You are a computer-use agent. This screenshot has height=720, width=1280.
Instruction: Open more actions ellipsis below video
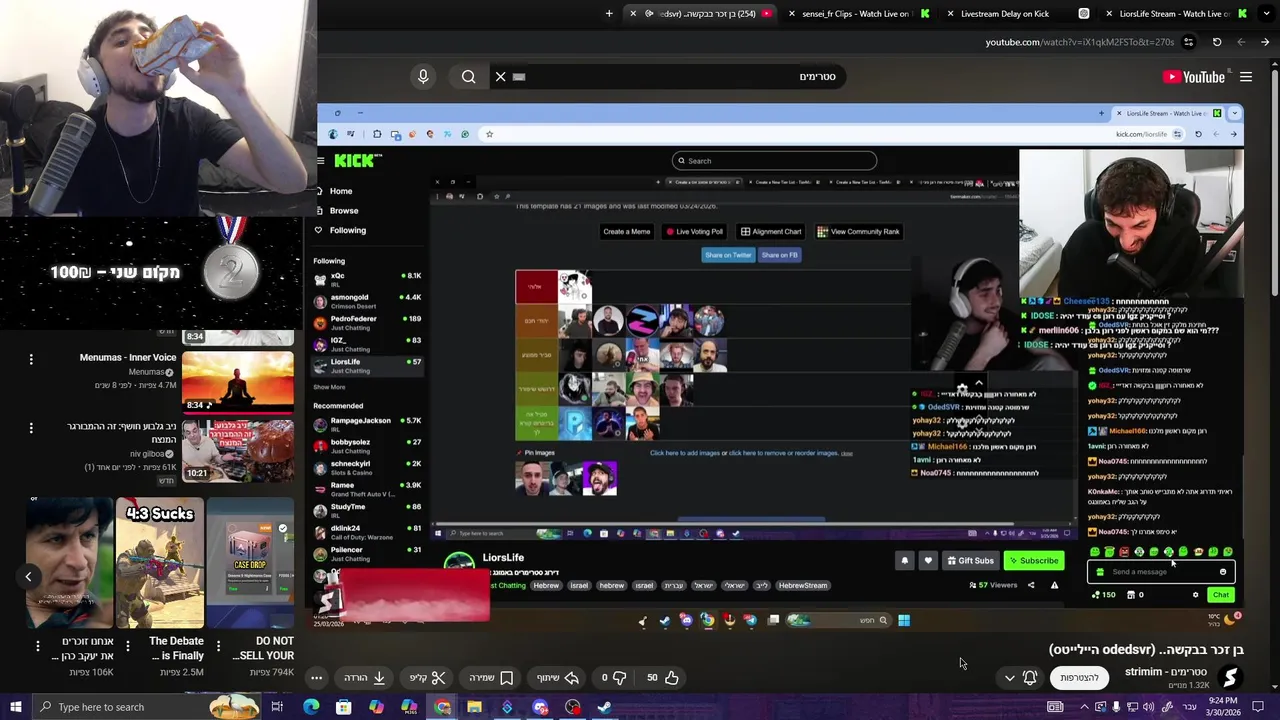click(x=316, y=677)
